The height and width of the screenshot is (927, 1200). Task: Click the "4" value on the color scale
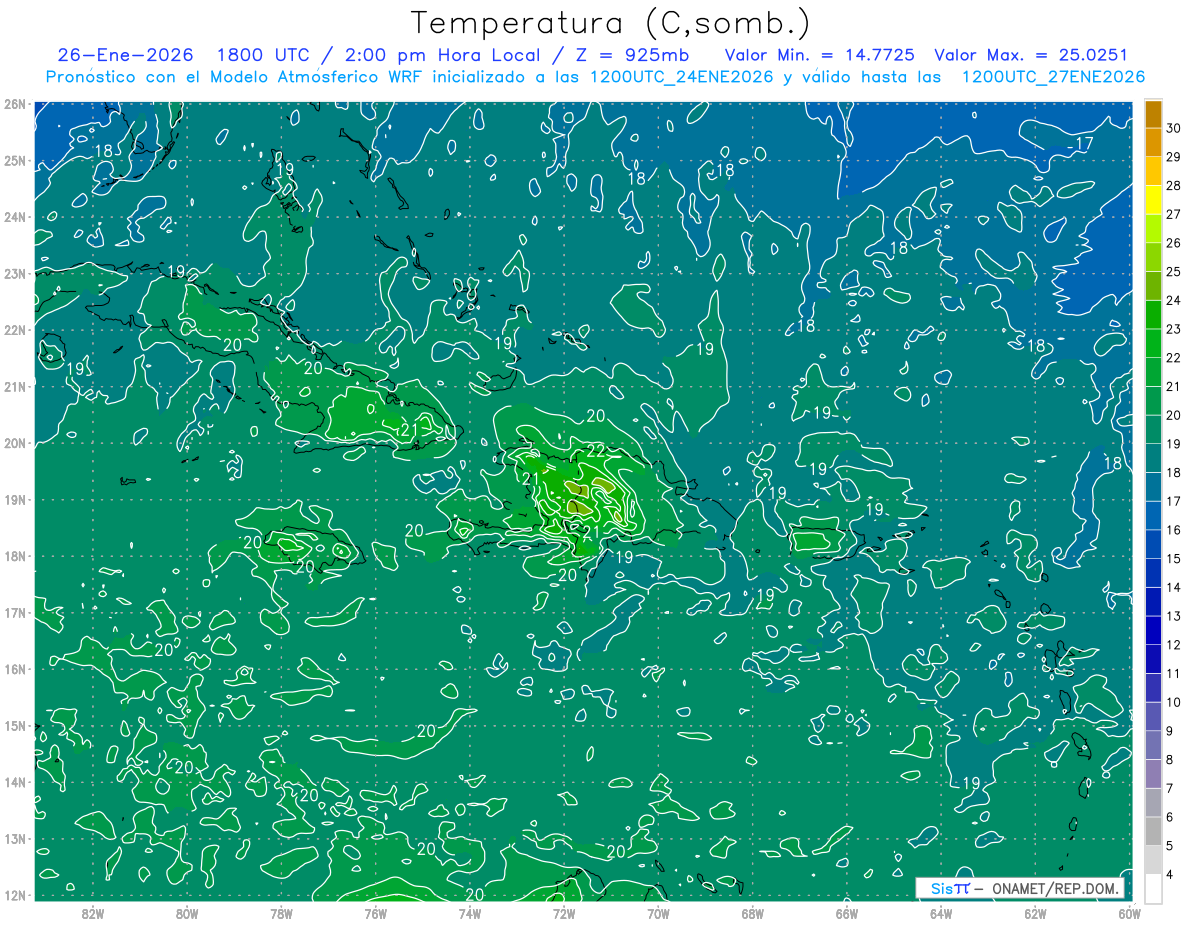pyautogui.click(x=1171, y=874)
